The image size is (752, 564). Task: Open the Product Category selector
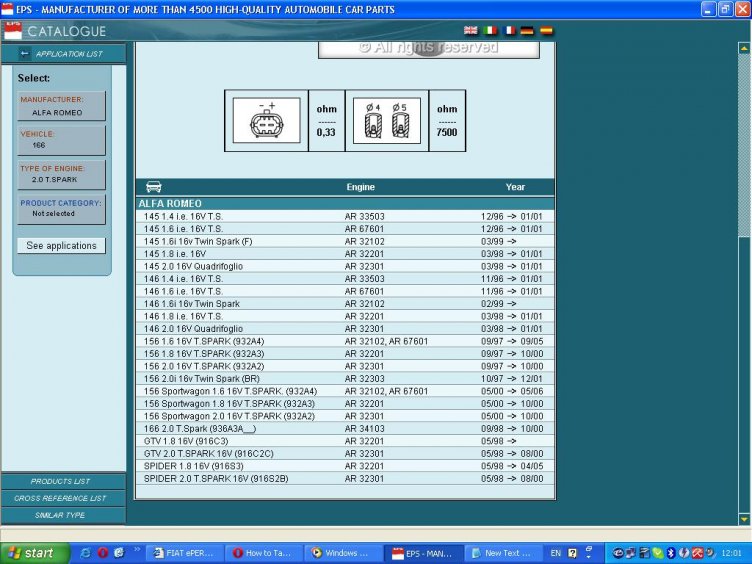(x=61, y=208)
